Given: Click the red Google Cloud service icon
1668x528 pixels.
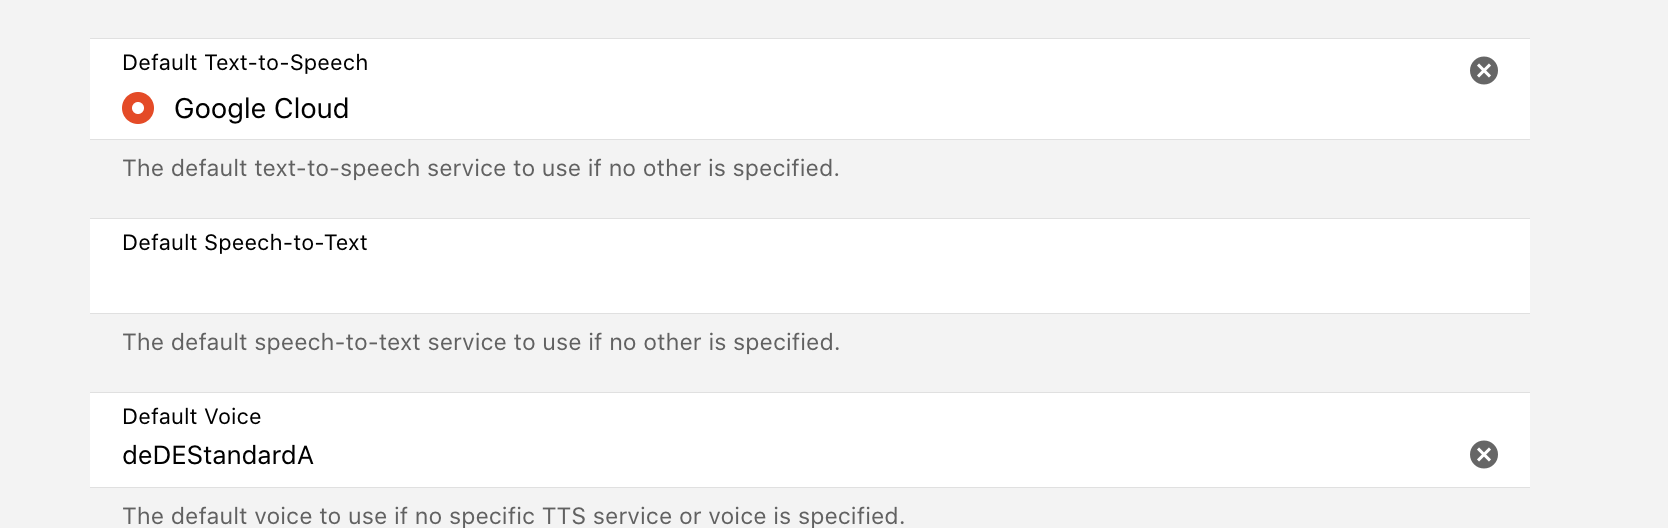Looking at the screenshot, I should pyautogui.click(x=138, y=108).
